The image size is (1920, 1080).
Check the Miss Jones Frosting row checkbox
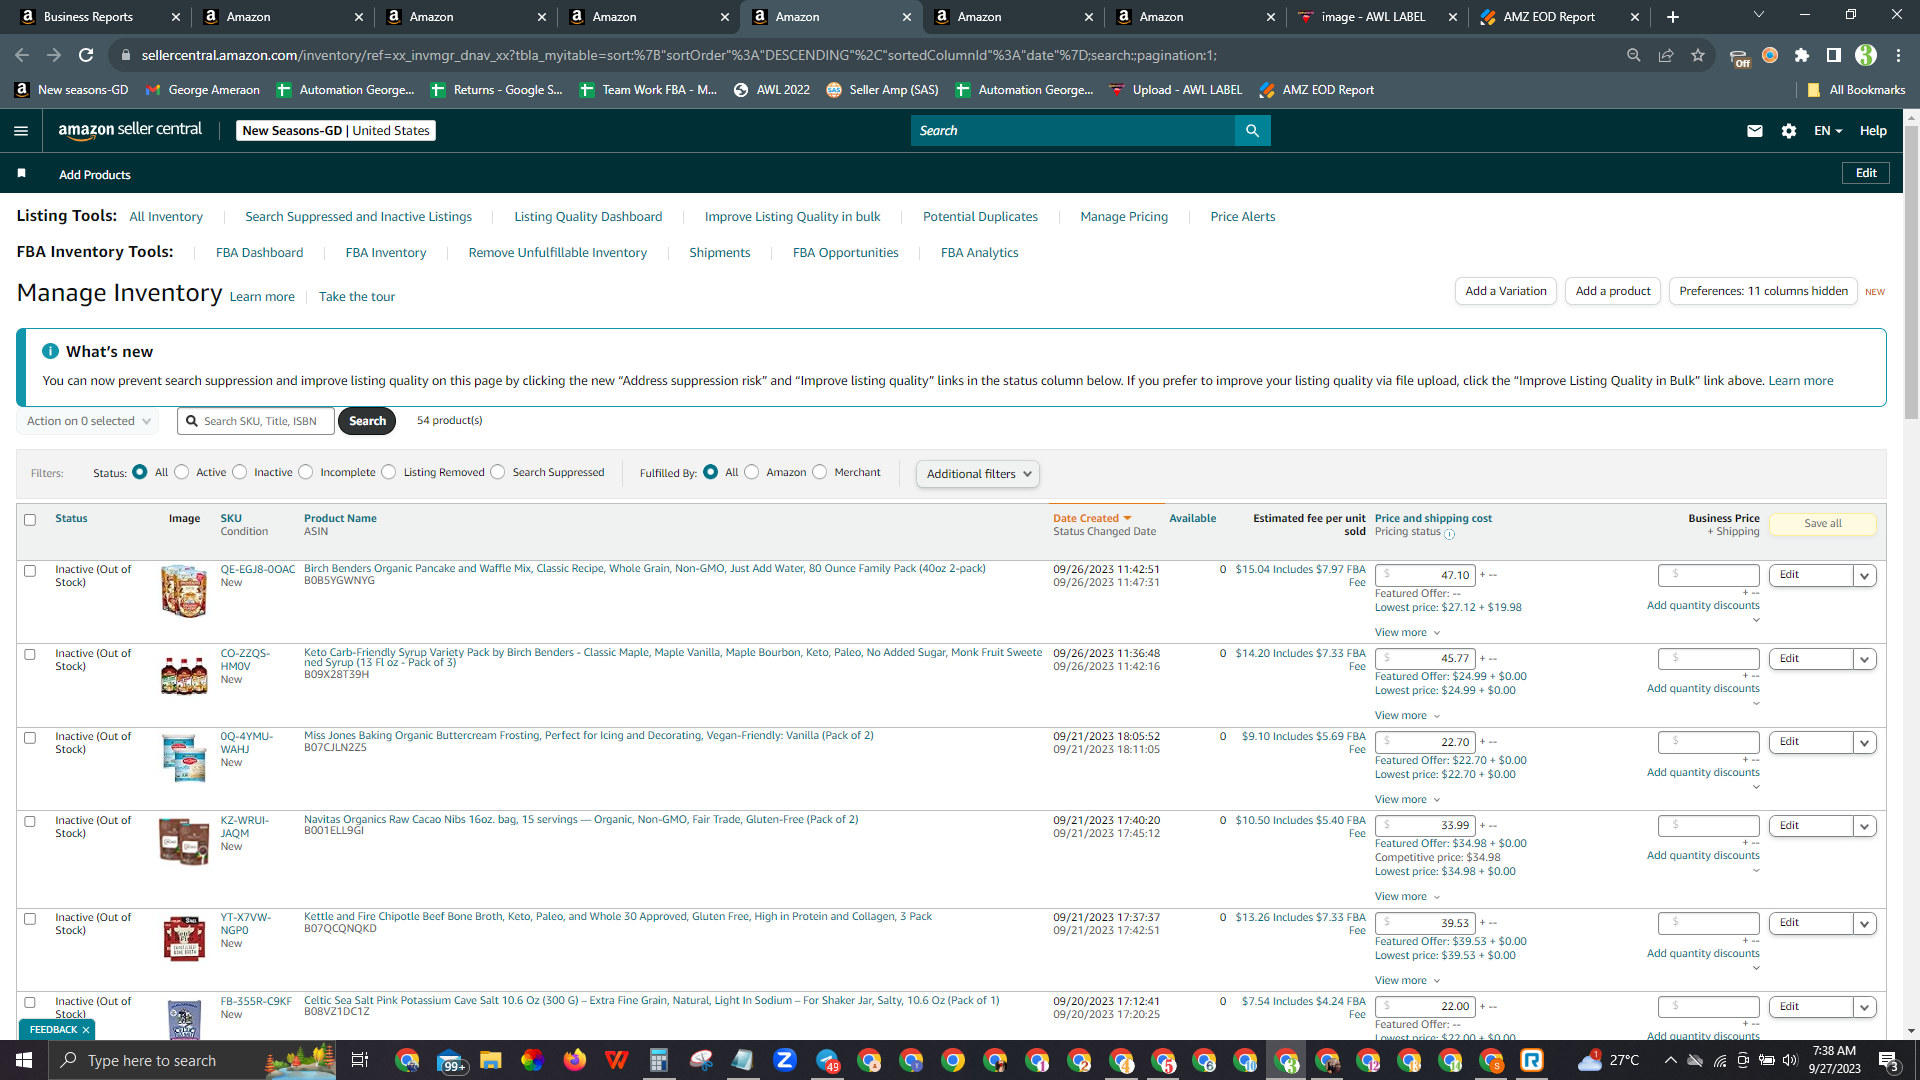pyautogui.click(x=30, y=738)
